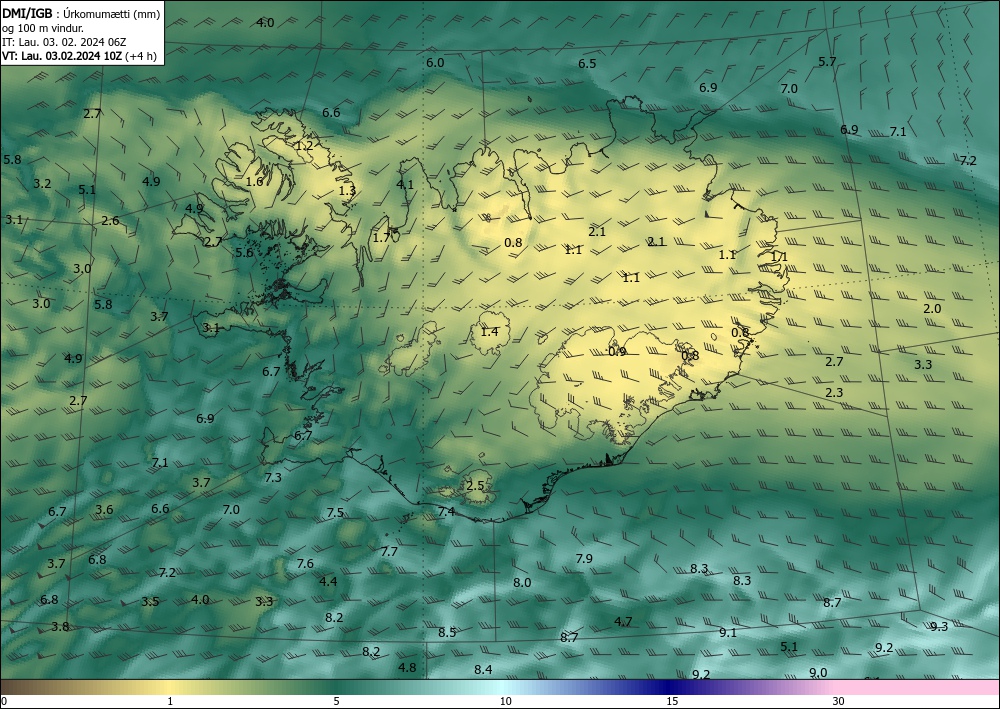This screenshot has width=1000, height=709.
Task: Click the '5' tick on the color scale
Action: [336, 701]
